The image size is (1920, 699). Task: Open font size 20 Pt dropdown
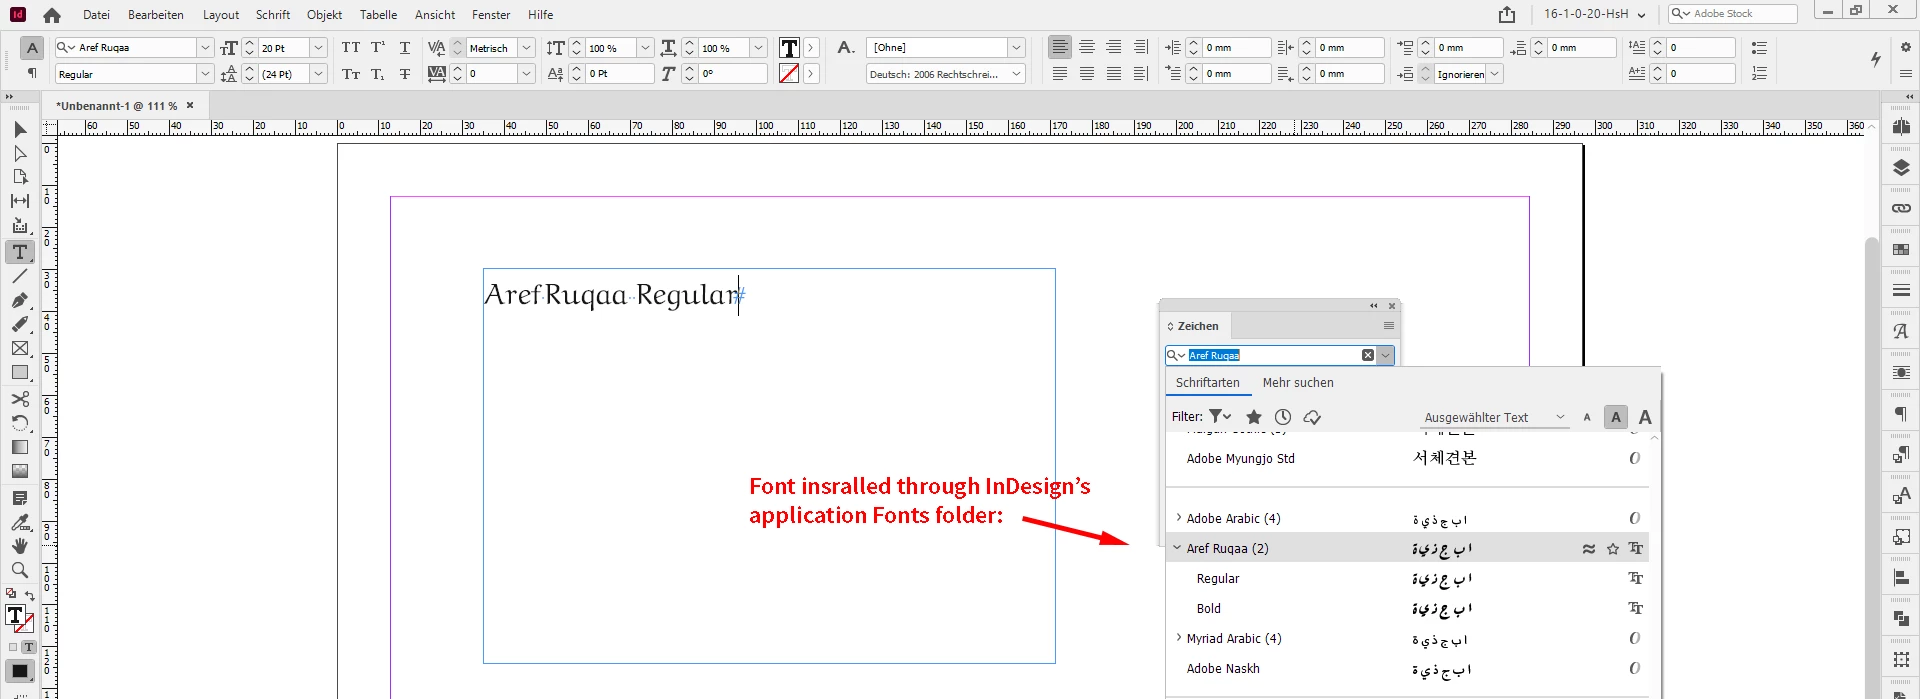point(318,47)
